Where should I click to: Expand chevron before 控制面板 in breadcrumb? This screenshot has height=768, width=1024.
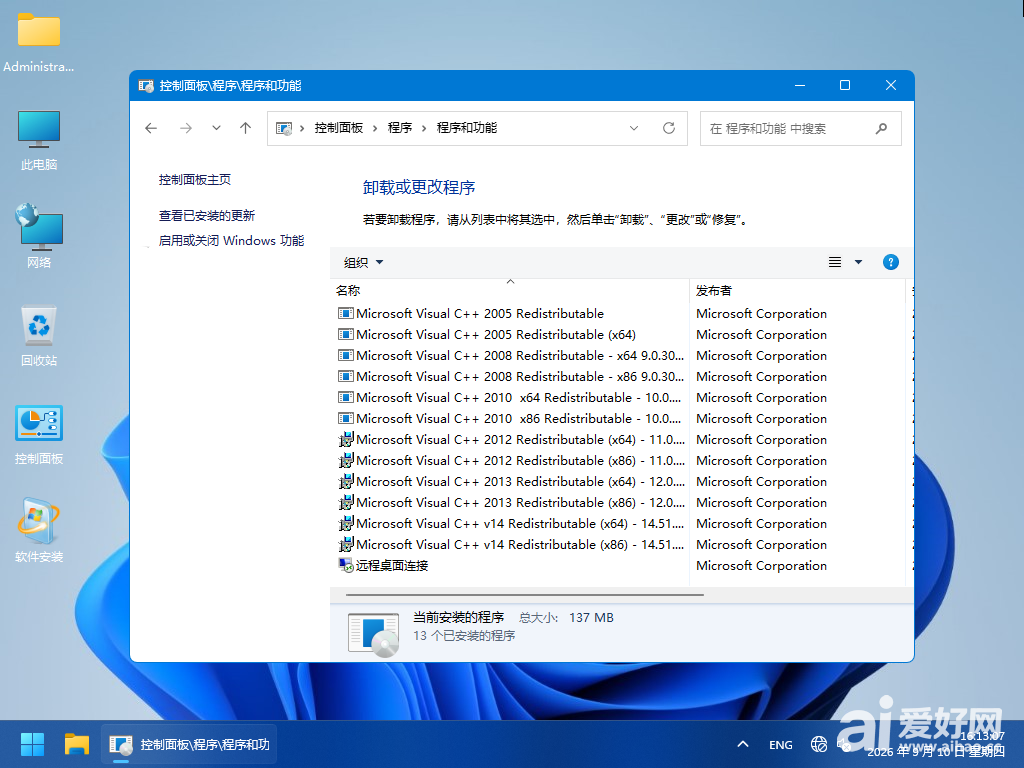[302, 128]
